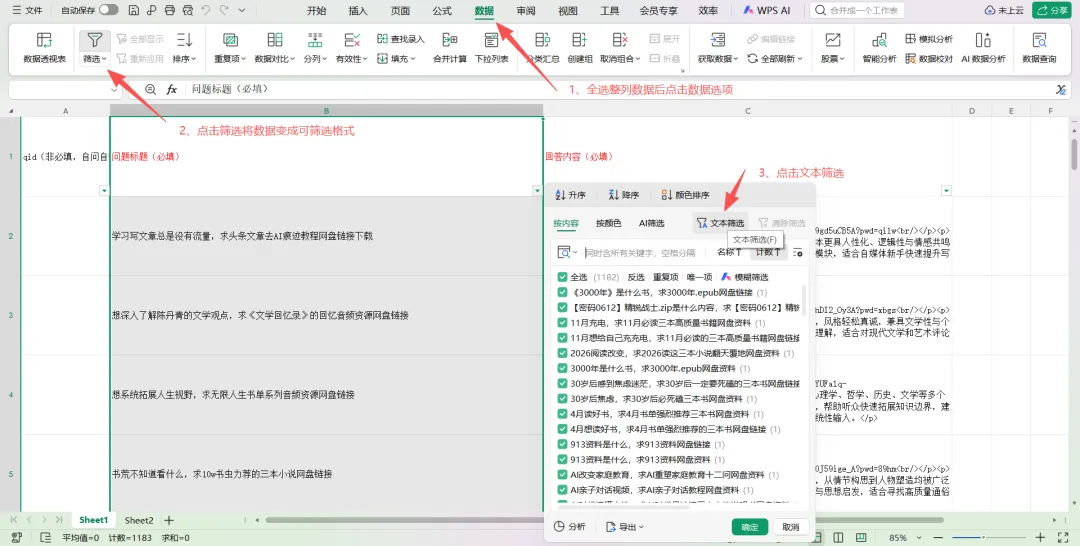
Task: Click the 取消 cancel button
Action: (x=791, y=527)
